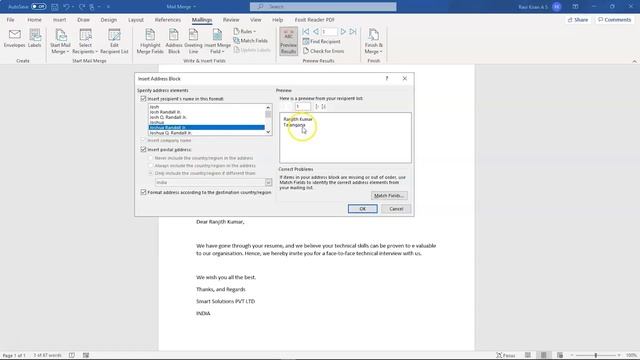Click dialog help question mark

[387, 78]
